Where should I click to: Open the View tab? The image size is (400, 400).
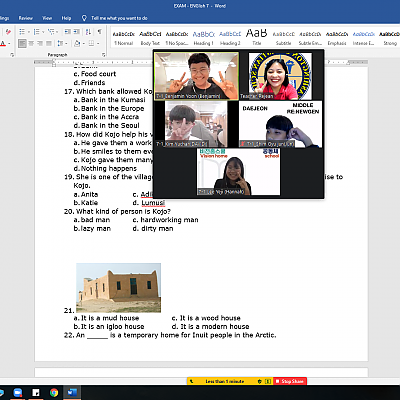[47, 18]
